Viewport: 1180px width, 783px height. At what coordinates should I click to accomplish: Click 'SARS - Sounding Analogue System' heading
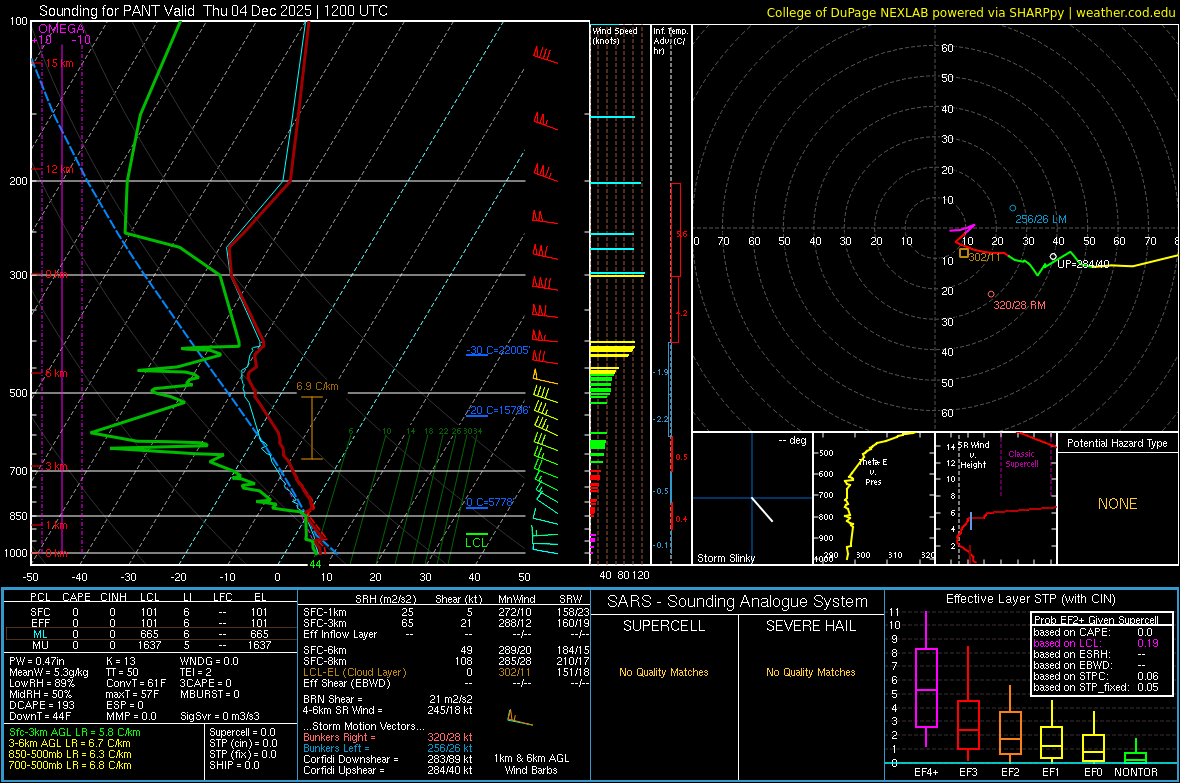pos(737,602)
